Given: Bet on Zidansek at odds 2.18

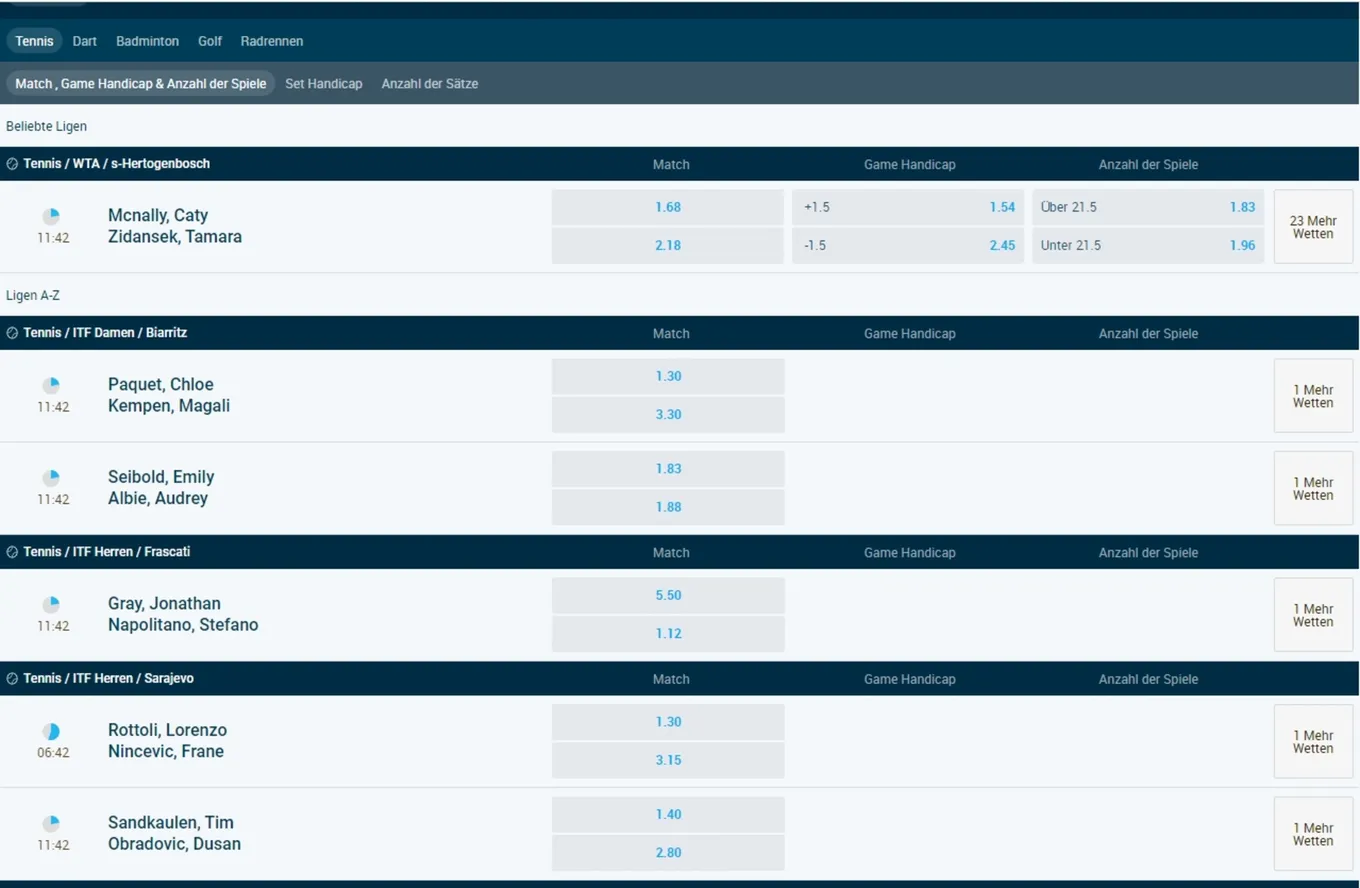Looking at the screenshot, I should (668, 245).
